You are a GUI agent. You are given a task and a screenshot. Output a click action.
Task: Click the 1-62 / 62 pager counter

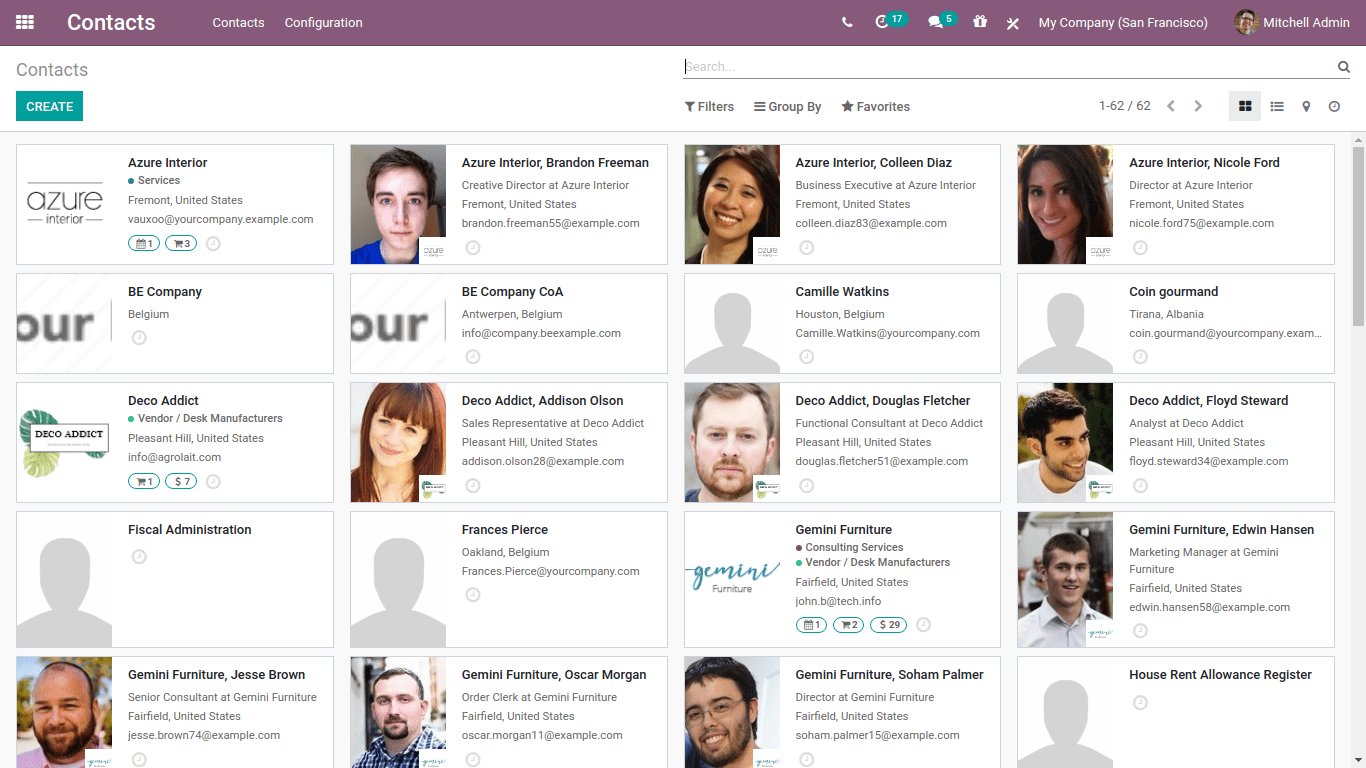tap(1124, 106)
